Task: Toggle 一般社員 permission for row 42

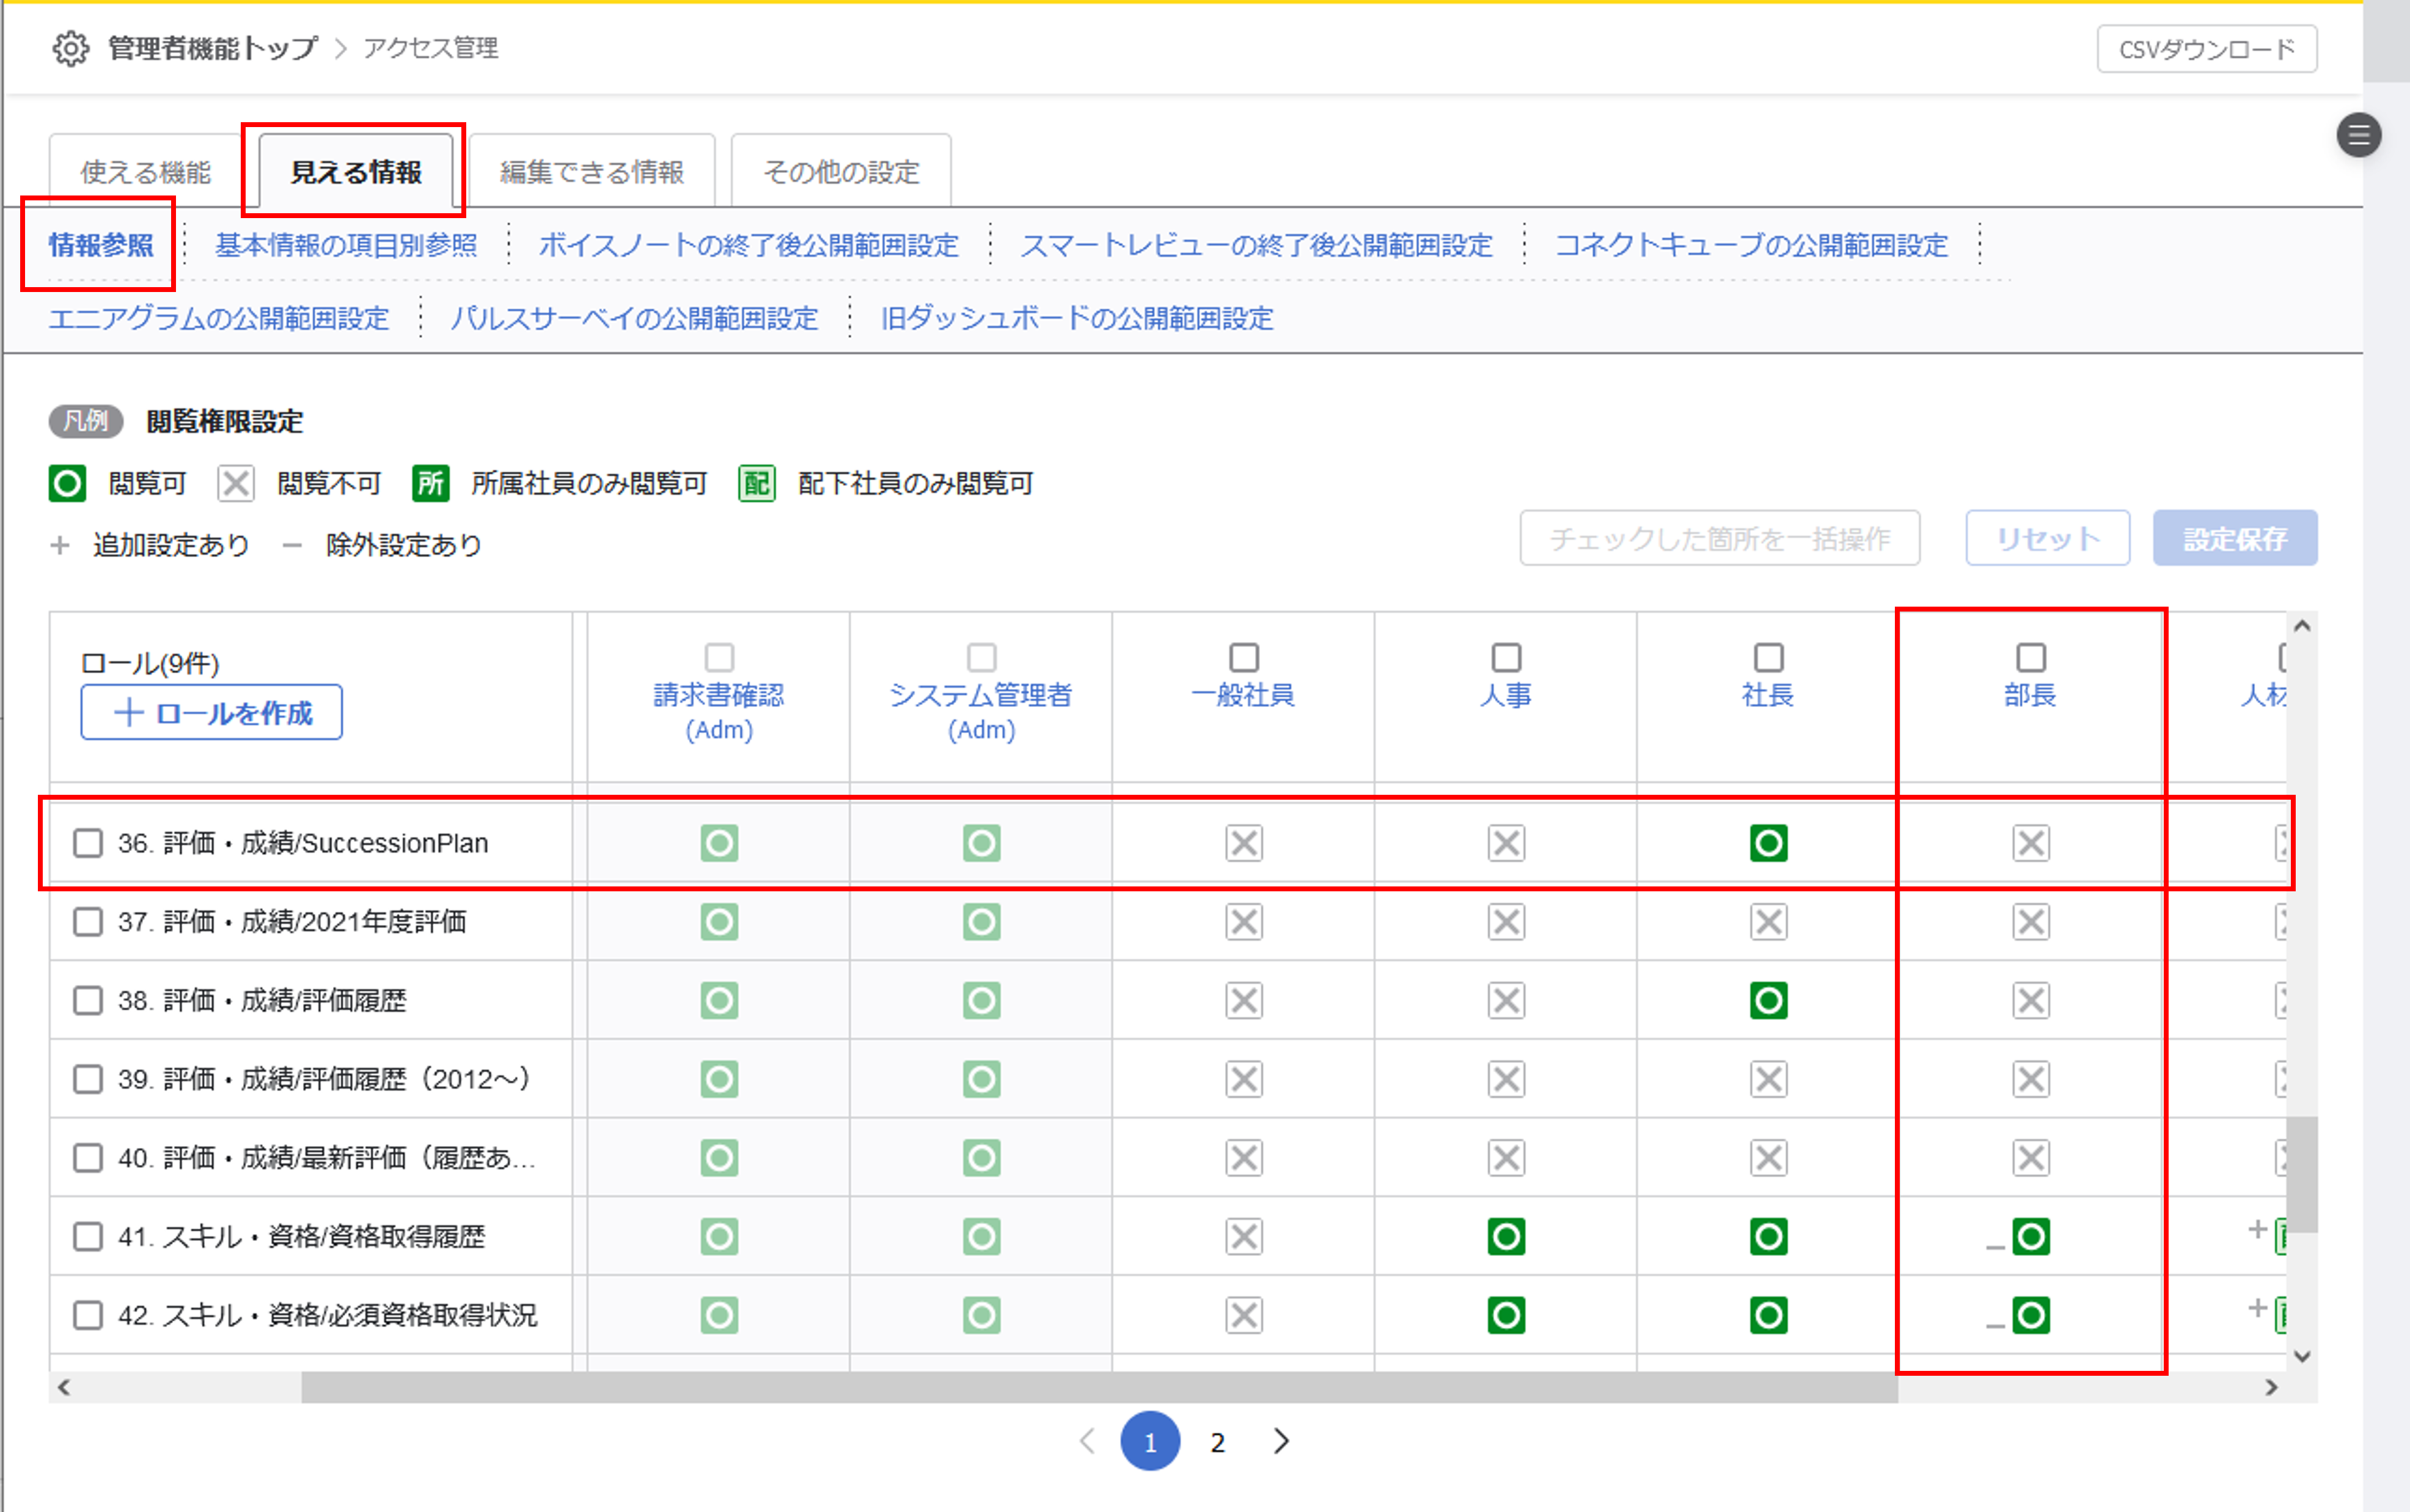Action: coord(1243,1315)
